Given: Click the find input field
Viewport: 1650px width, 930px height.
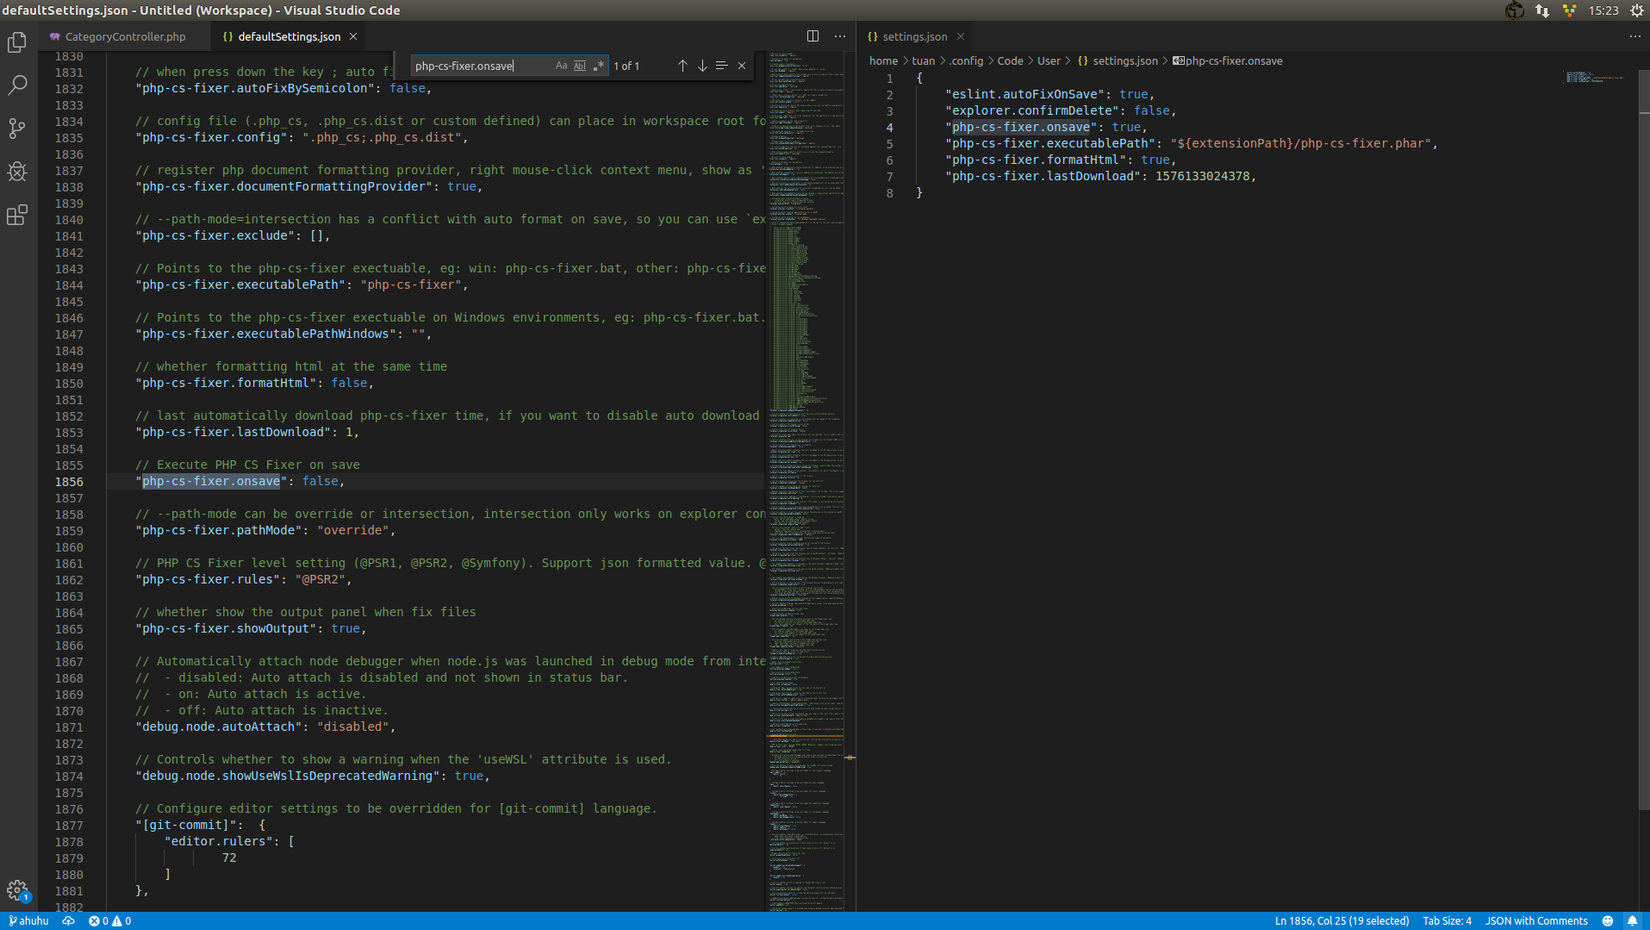Looking at the screenshot, I should click(x=480, y=66).
